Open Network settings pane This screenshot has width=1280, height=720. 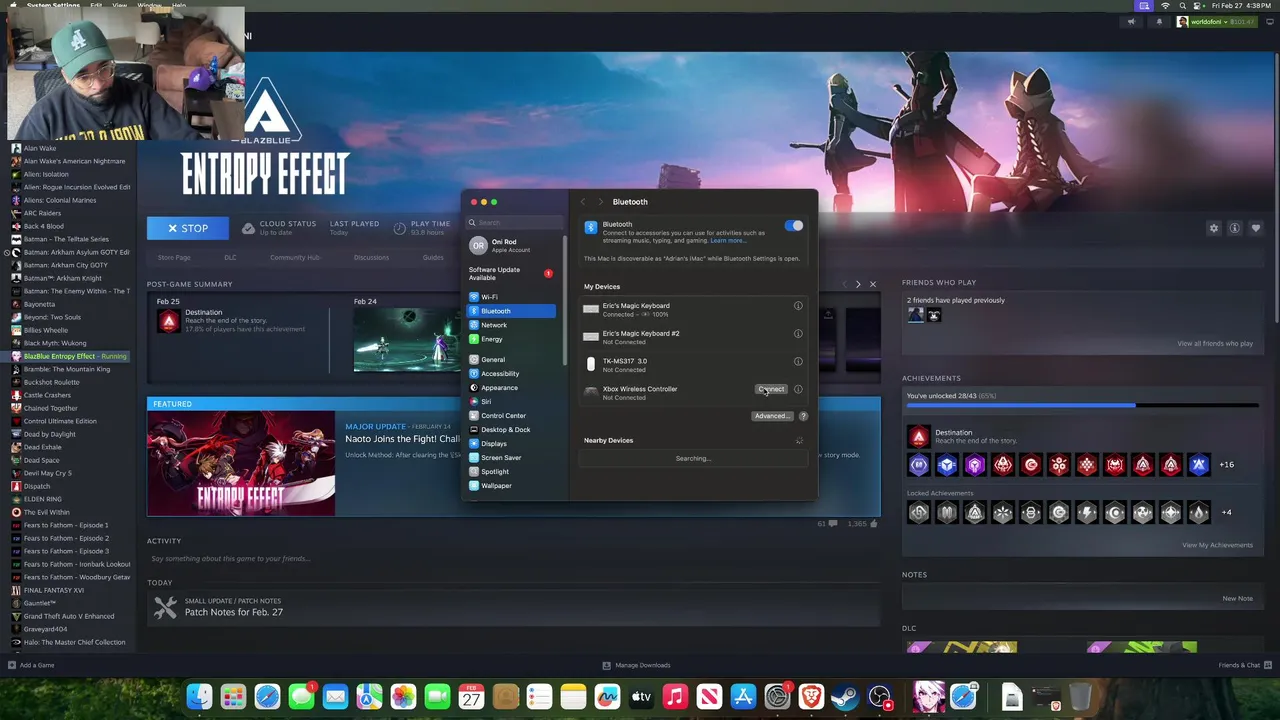(x=512, y=325)
